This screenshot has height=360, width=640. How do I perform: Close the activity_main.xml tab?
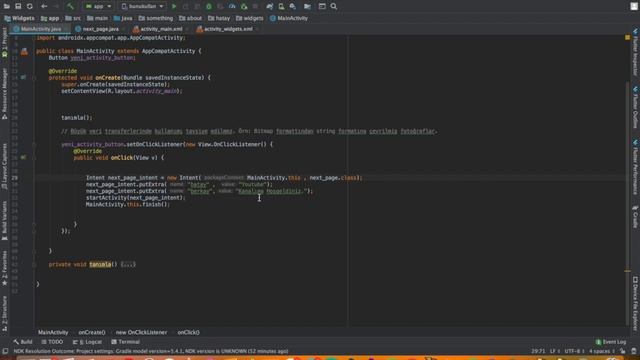pos(187,29)
